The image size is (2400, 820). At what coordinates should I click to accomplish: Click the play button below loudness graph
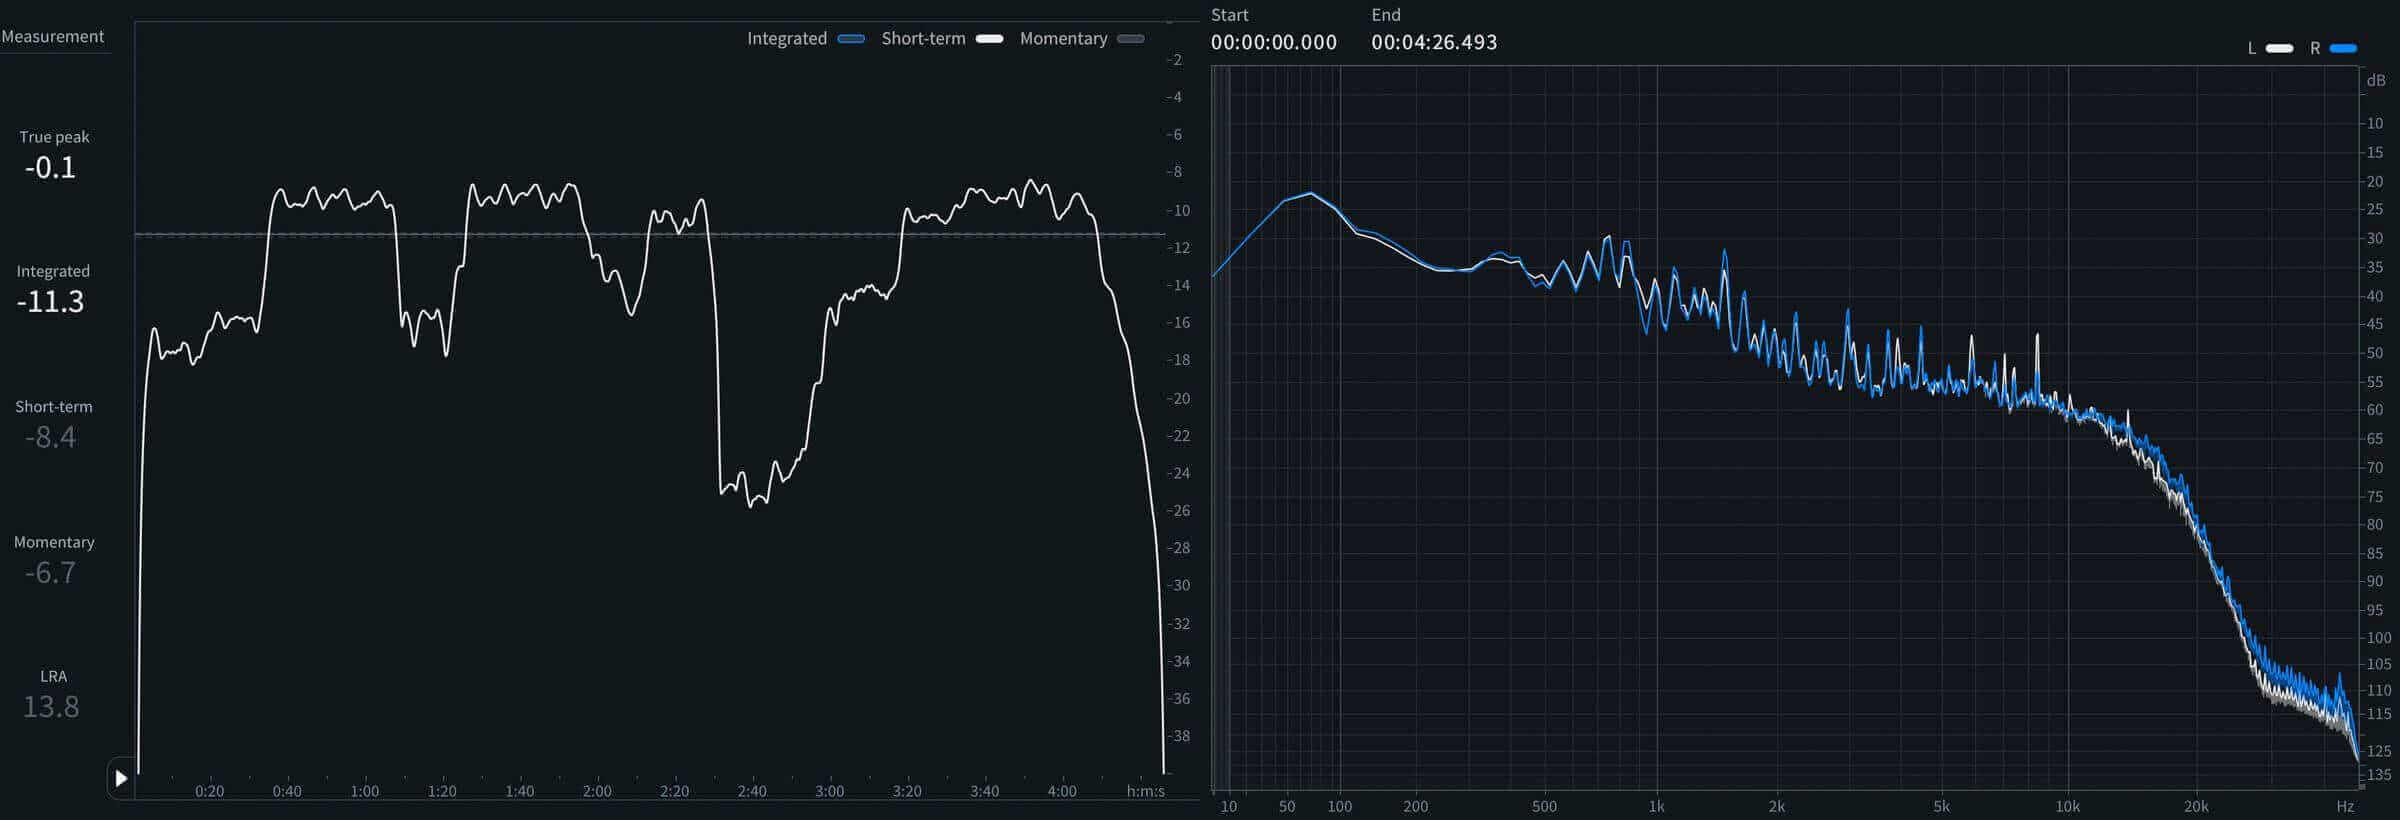(121, 778)
